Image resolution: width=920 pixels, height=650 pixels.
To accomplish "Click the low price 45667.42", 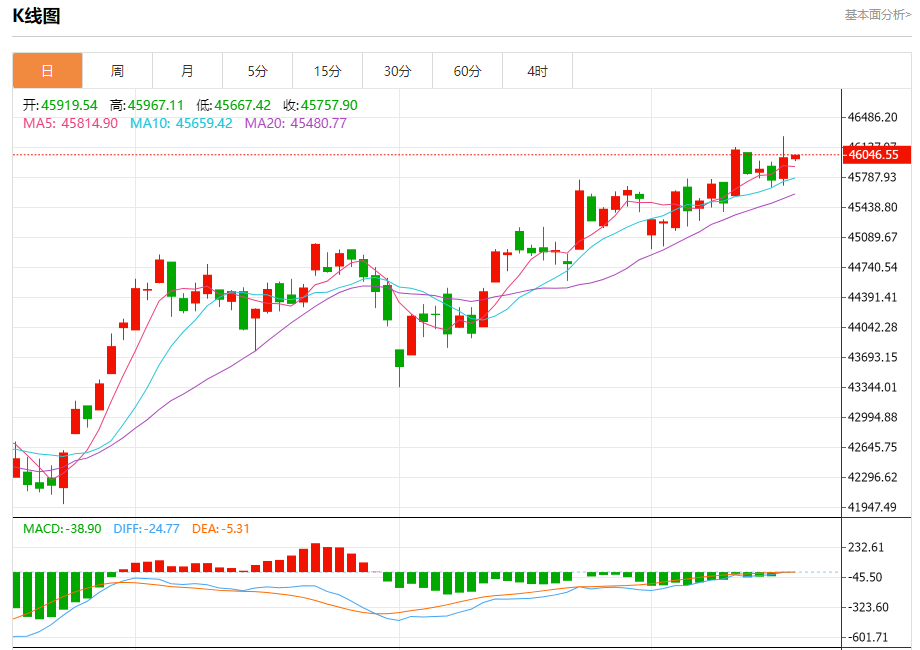I will pos(242,105).
